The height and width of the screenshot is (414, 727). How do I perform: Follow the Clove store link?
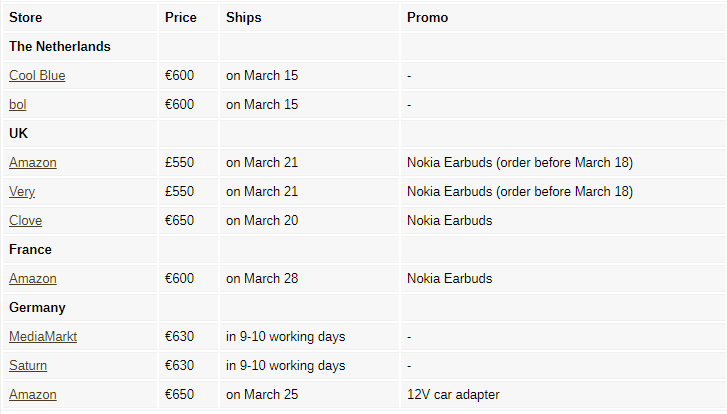26,220
